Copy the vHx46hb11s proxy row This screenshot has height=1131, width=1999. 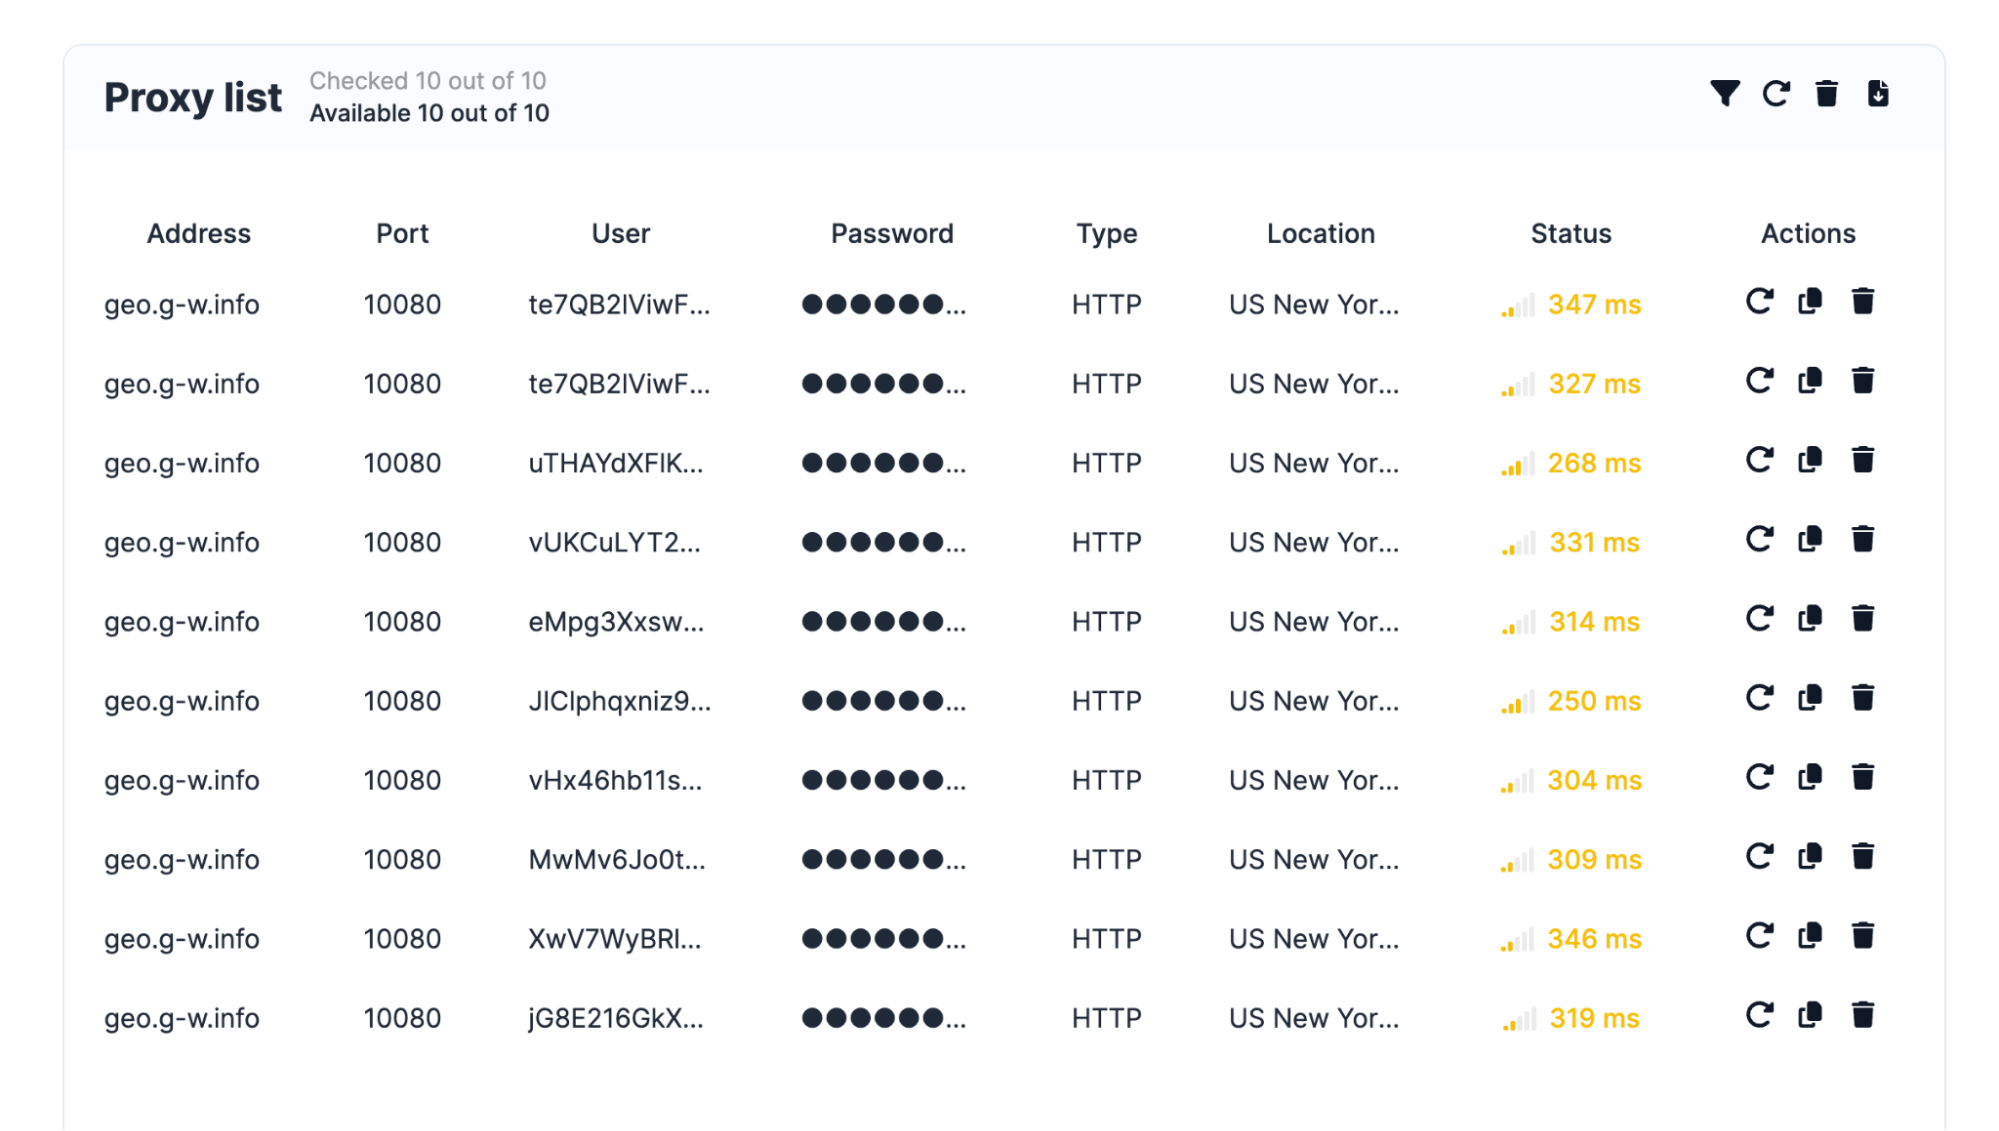point(1810,777)
